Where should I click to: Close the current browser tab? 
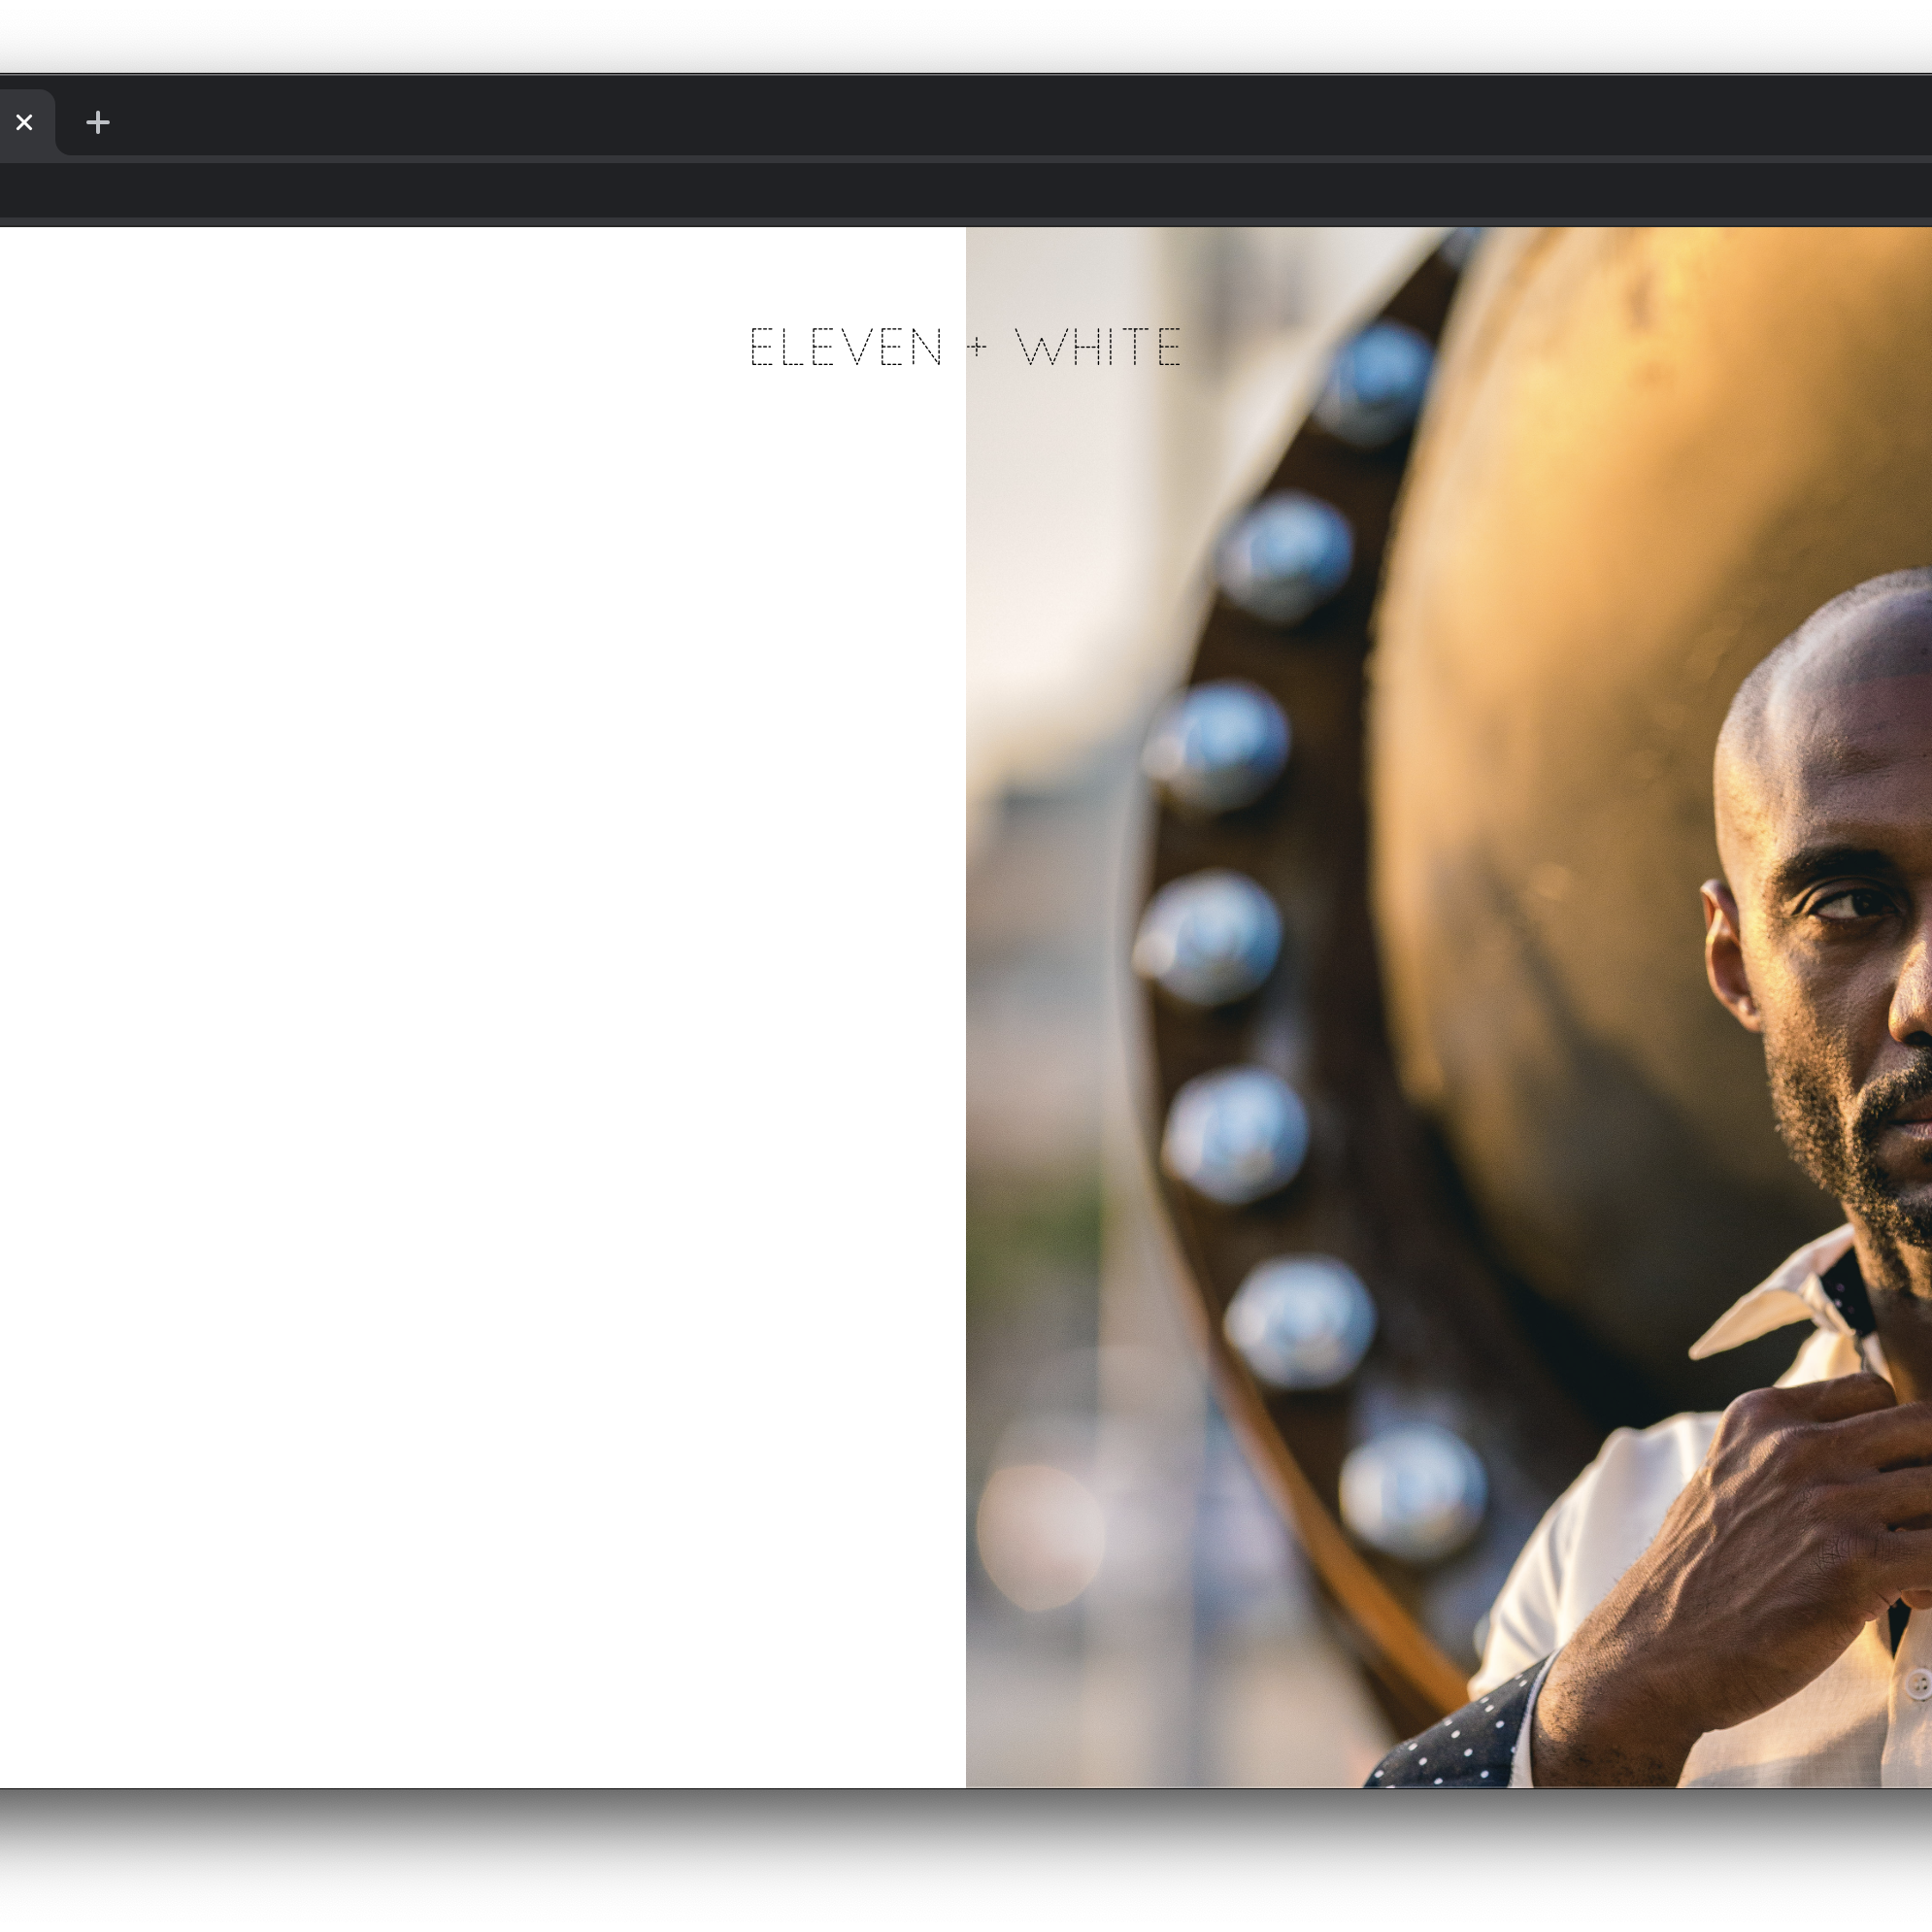point(24,123)
